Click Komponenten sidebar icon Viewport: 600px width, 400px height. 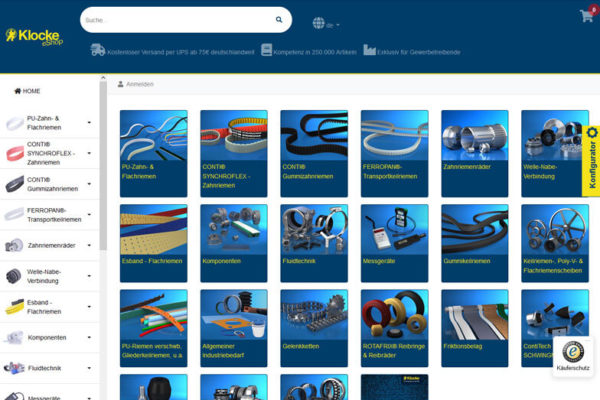point(14,337)
